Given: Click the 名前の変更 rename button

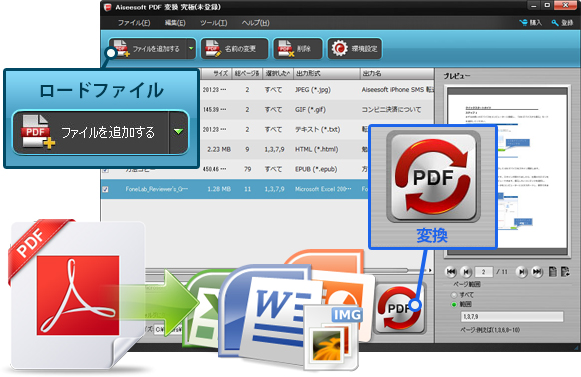Looking at the screenshot, I should [234, 49].
